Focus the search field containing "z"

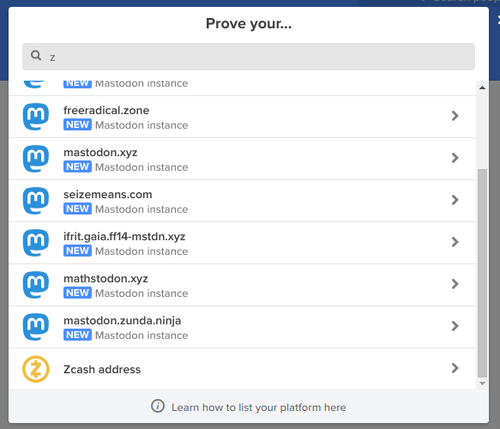pyautogui.click(x=249, y=56)
